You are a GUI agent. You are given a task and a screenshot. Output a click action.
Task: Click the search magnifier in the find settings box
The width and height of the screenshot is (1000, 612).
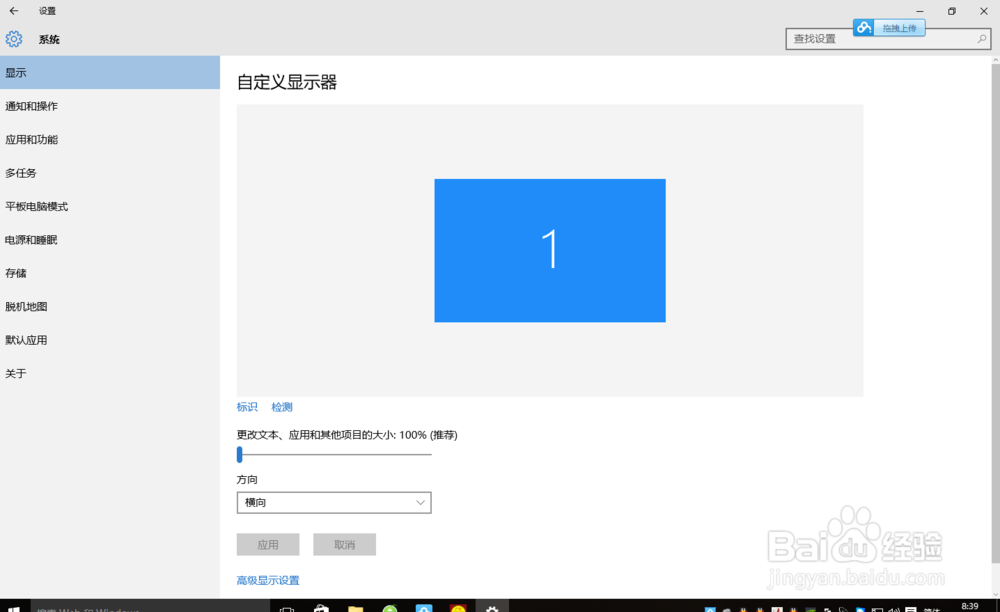click(x=981, y=37)
